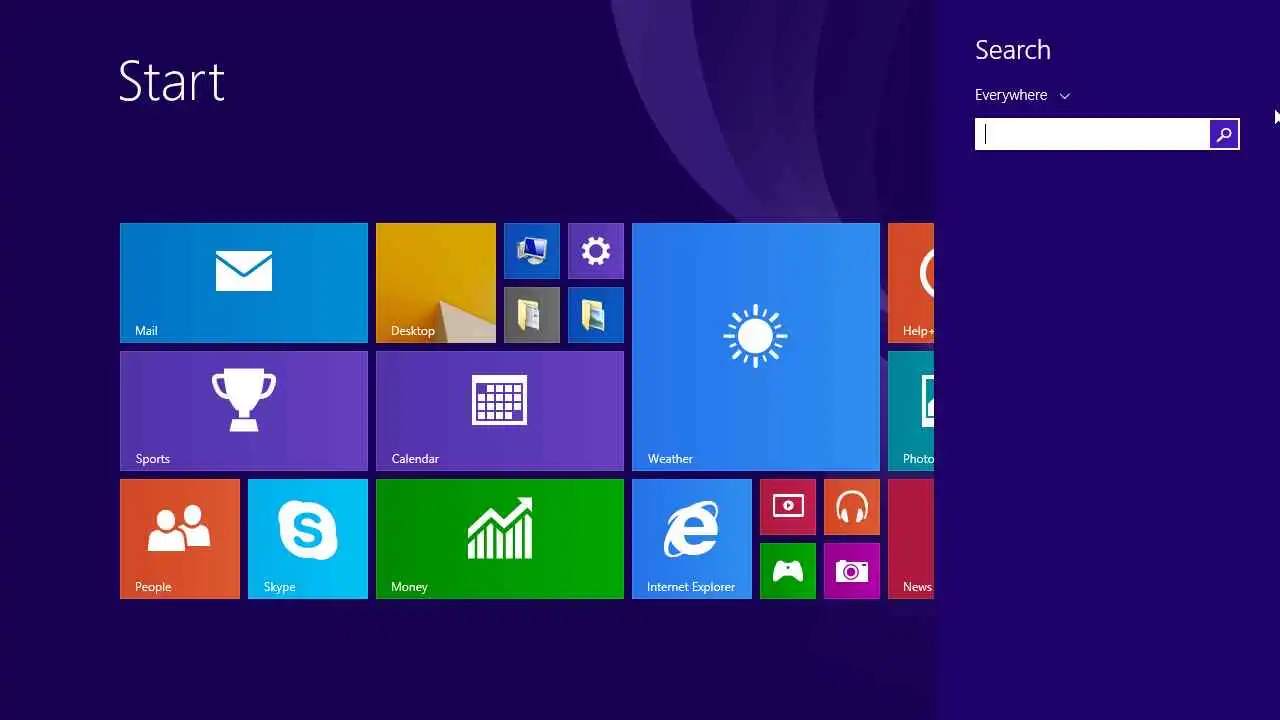
Task: Open the Documents folder tile
Action: point(532,315)
